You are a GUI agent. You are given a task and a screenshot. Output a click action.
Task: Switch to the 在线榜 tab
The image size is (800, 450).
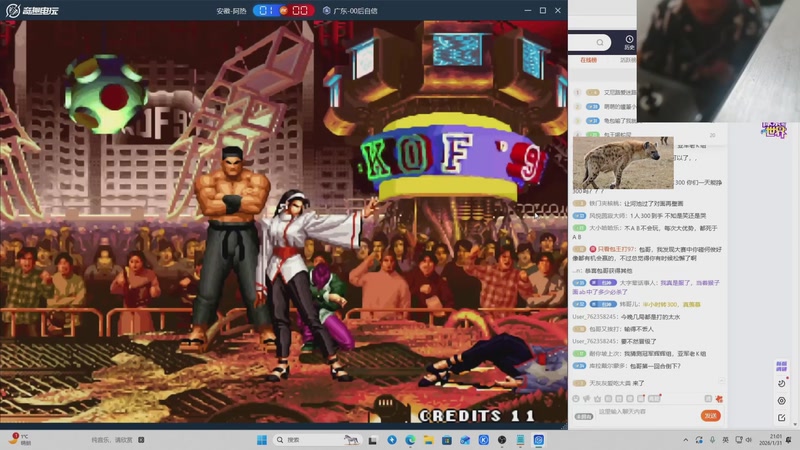click(588, 60)
